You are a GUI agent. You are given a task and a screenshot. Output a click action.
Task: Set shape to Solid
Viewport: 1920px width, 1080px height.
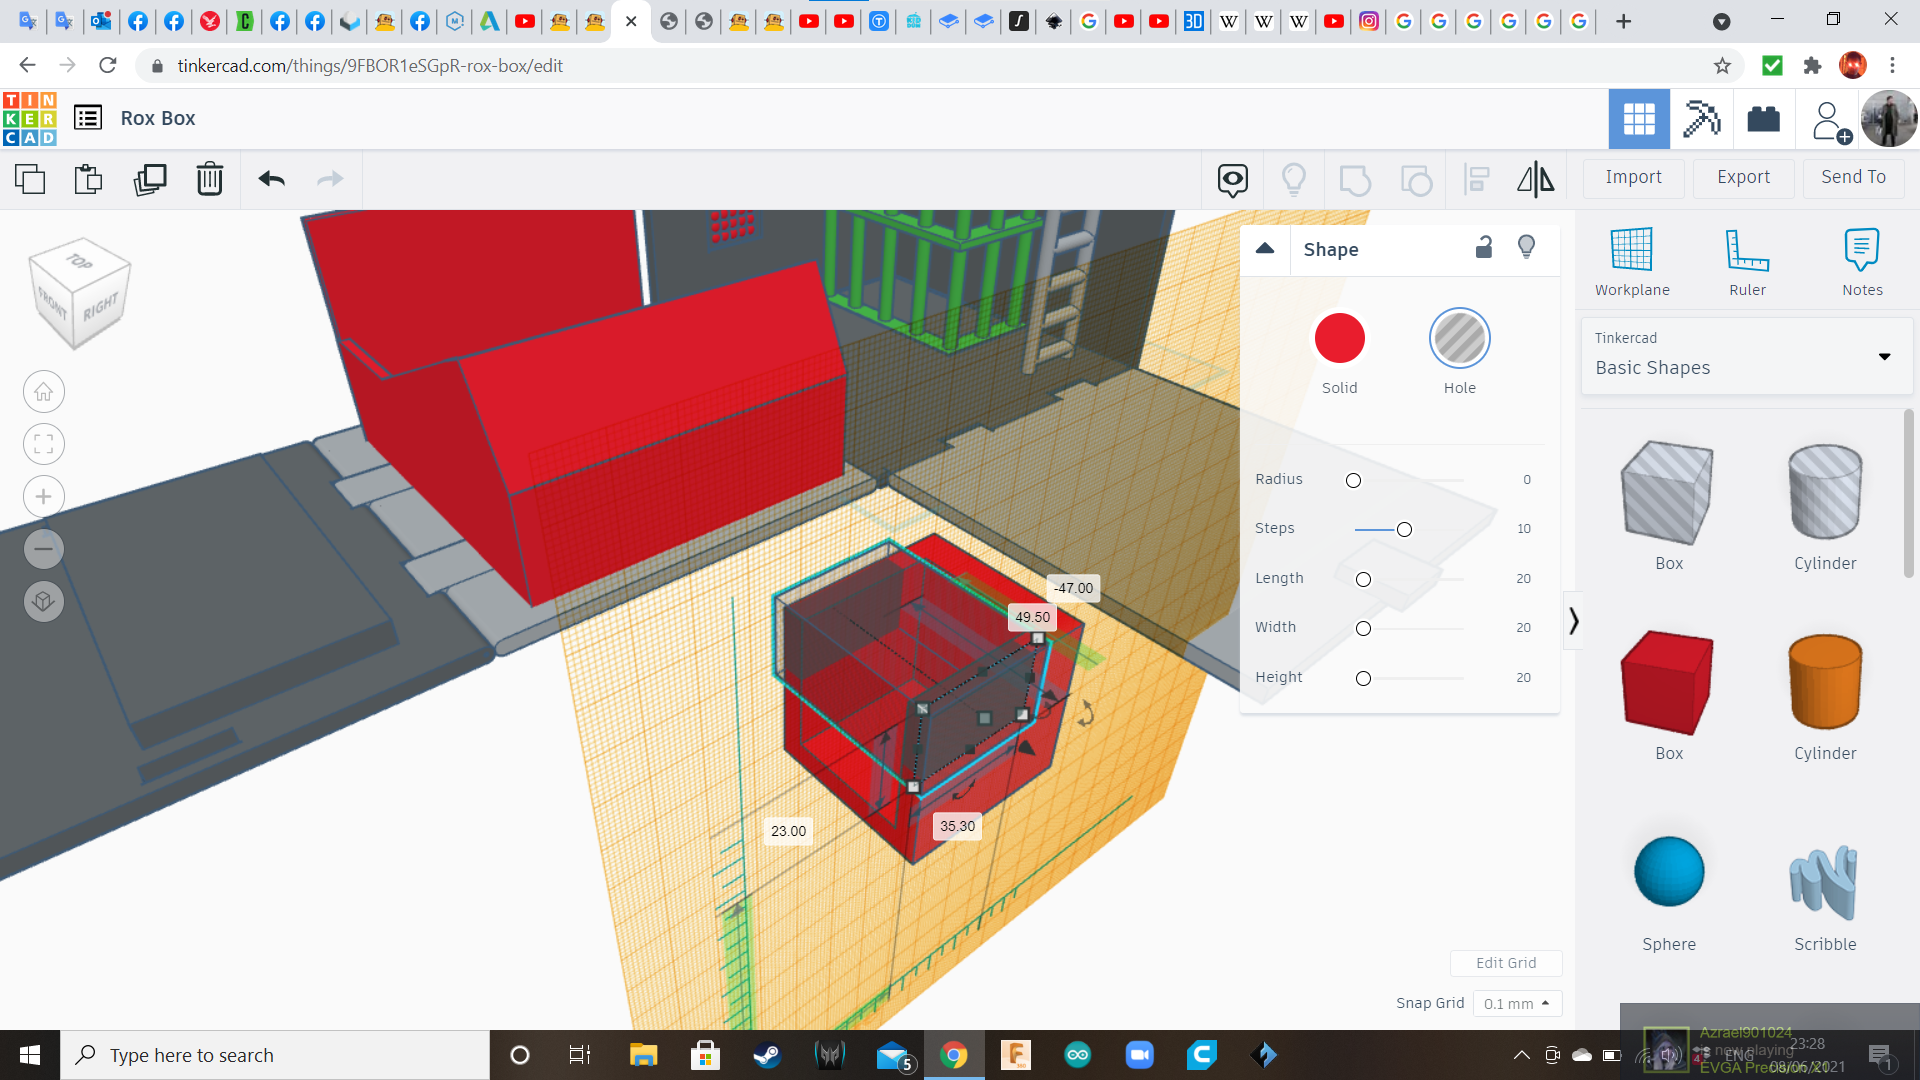click(x=1339, y=339)
